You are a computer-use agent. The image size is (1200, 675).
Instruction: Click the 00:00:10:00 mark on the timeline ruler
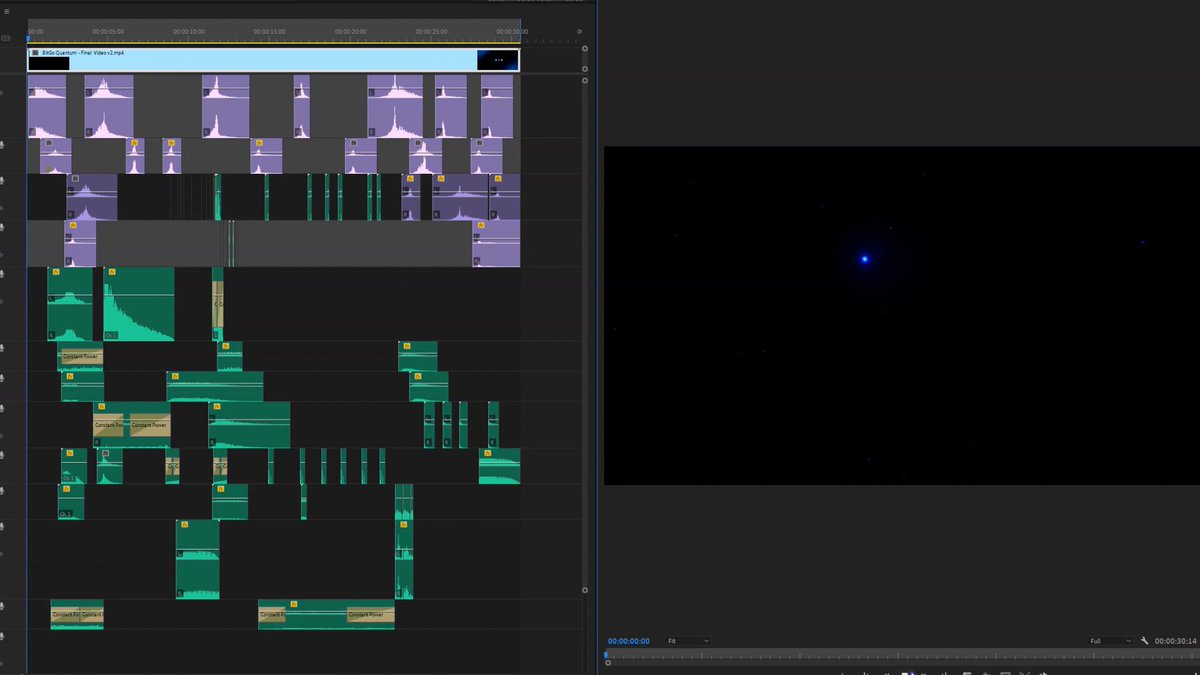pos(189,32)
